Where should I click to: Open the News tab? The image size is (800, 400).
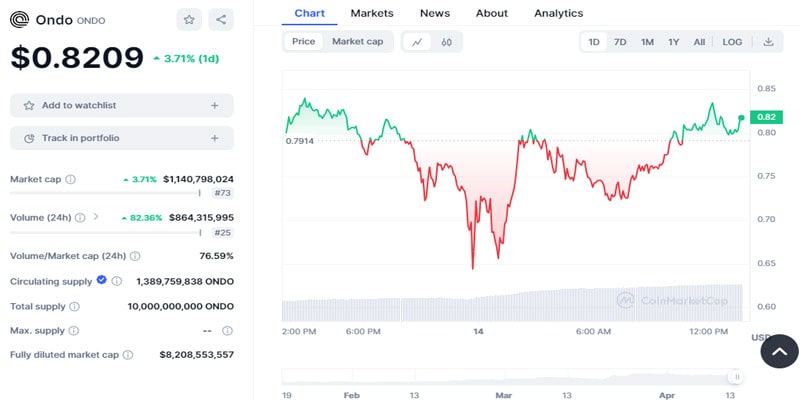point(435,13)
